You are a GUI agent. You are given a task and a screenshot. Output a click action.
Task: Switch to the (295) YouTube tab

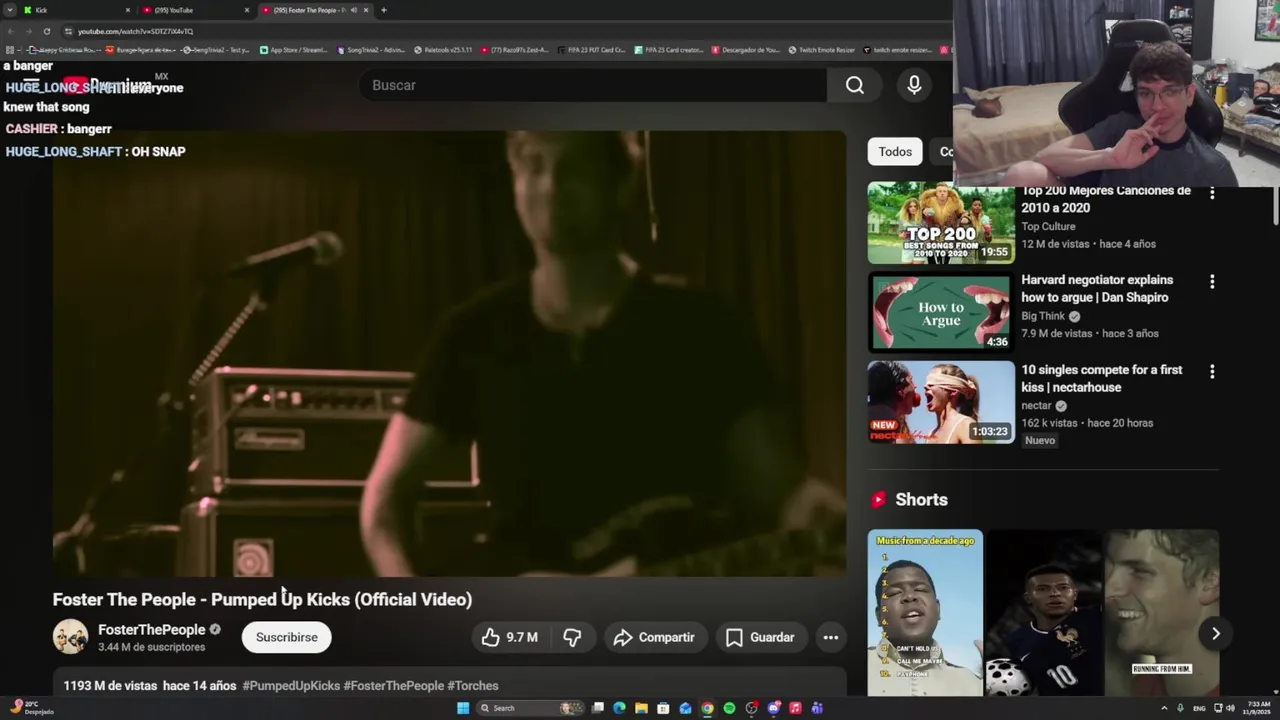pyautogui.click(x=192, y=10)
